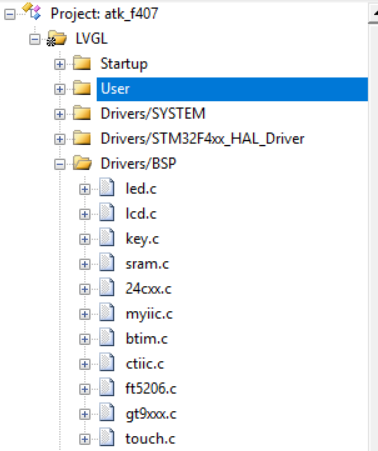Expand the Drivers/STM32F4xx_HAL_Driver group
378x451 pixels.
(60, 139)
